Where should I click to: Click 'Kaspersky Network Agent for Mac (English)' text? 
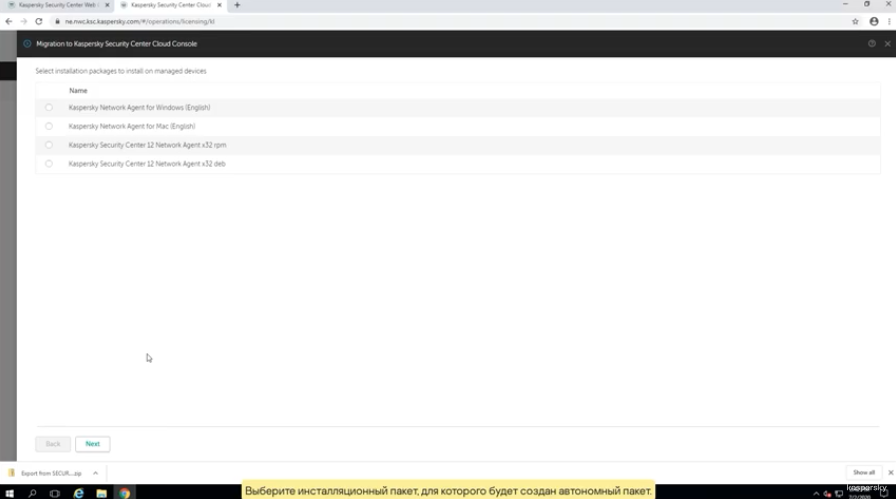tap(132, 126)
